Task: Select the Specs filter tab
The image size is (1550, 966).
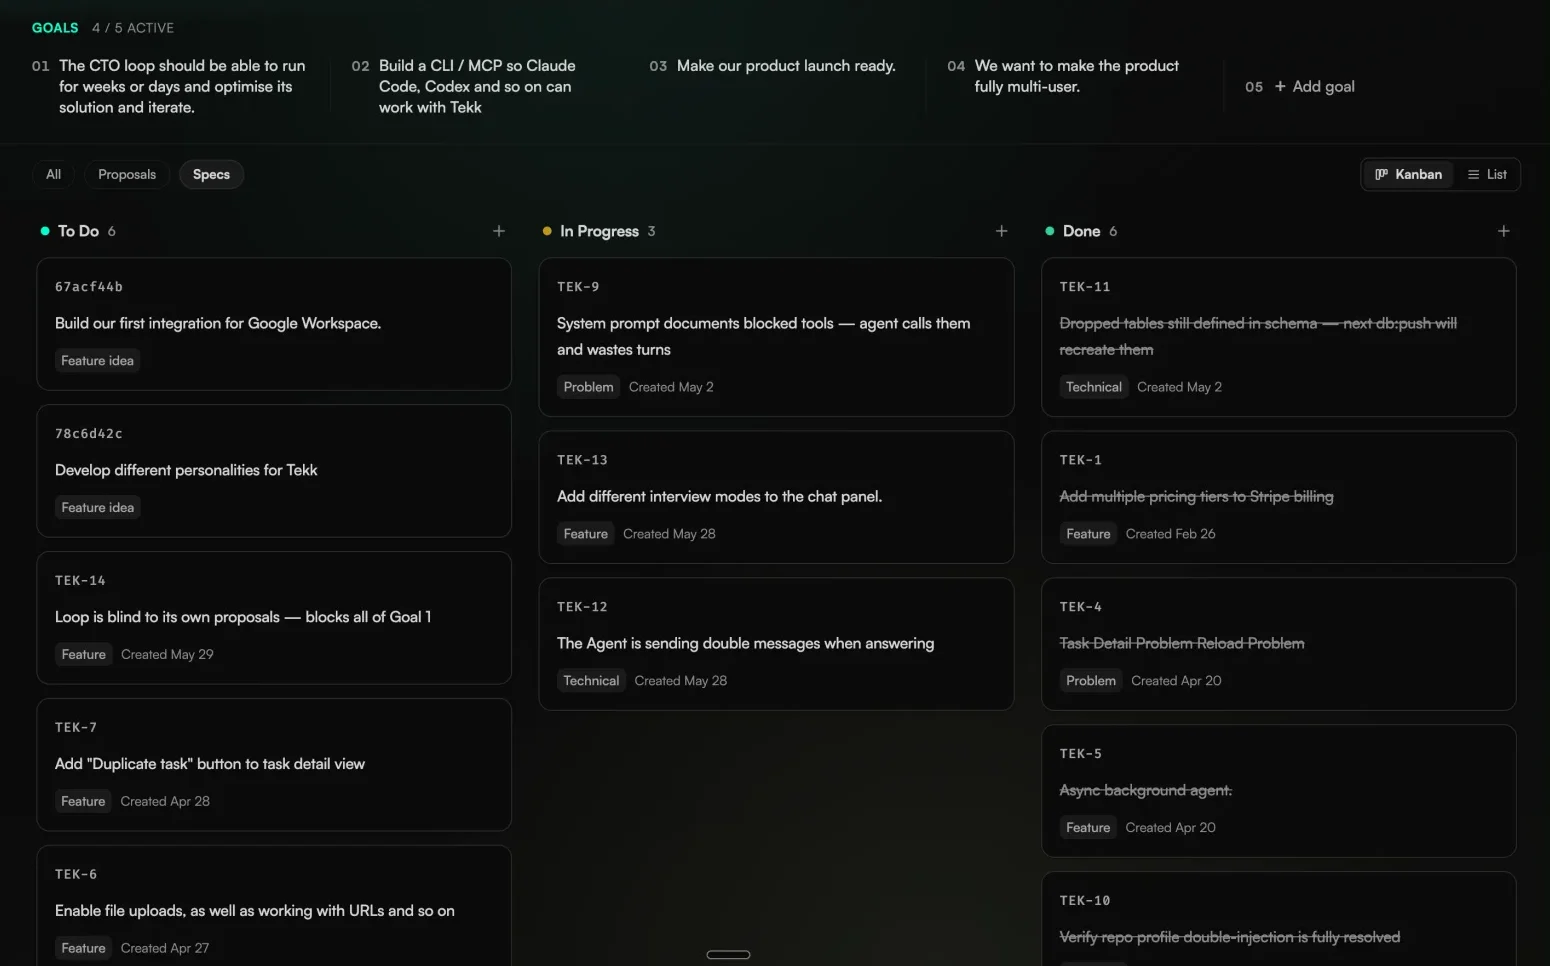Action: (211, 174)
